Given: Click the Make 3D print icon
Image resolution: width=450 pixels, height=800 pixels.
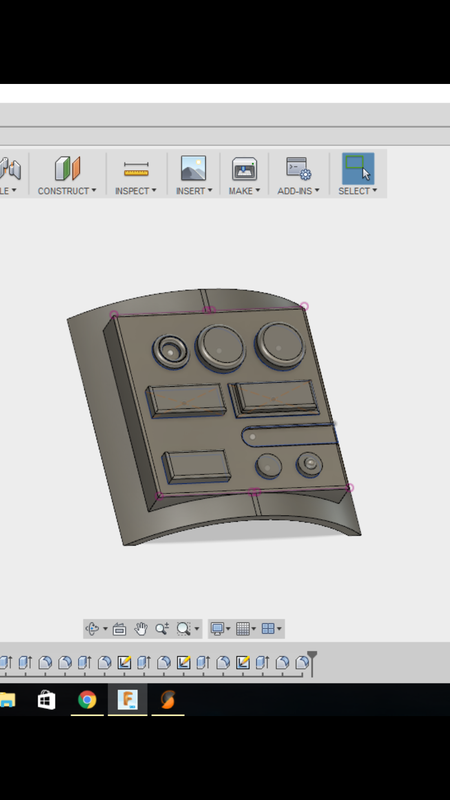Looking at the screenshot, I should [244, 169].
